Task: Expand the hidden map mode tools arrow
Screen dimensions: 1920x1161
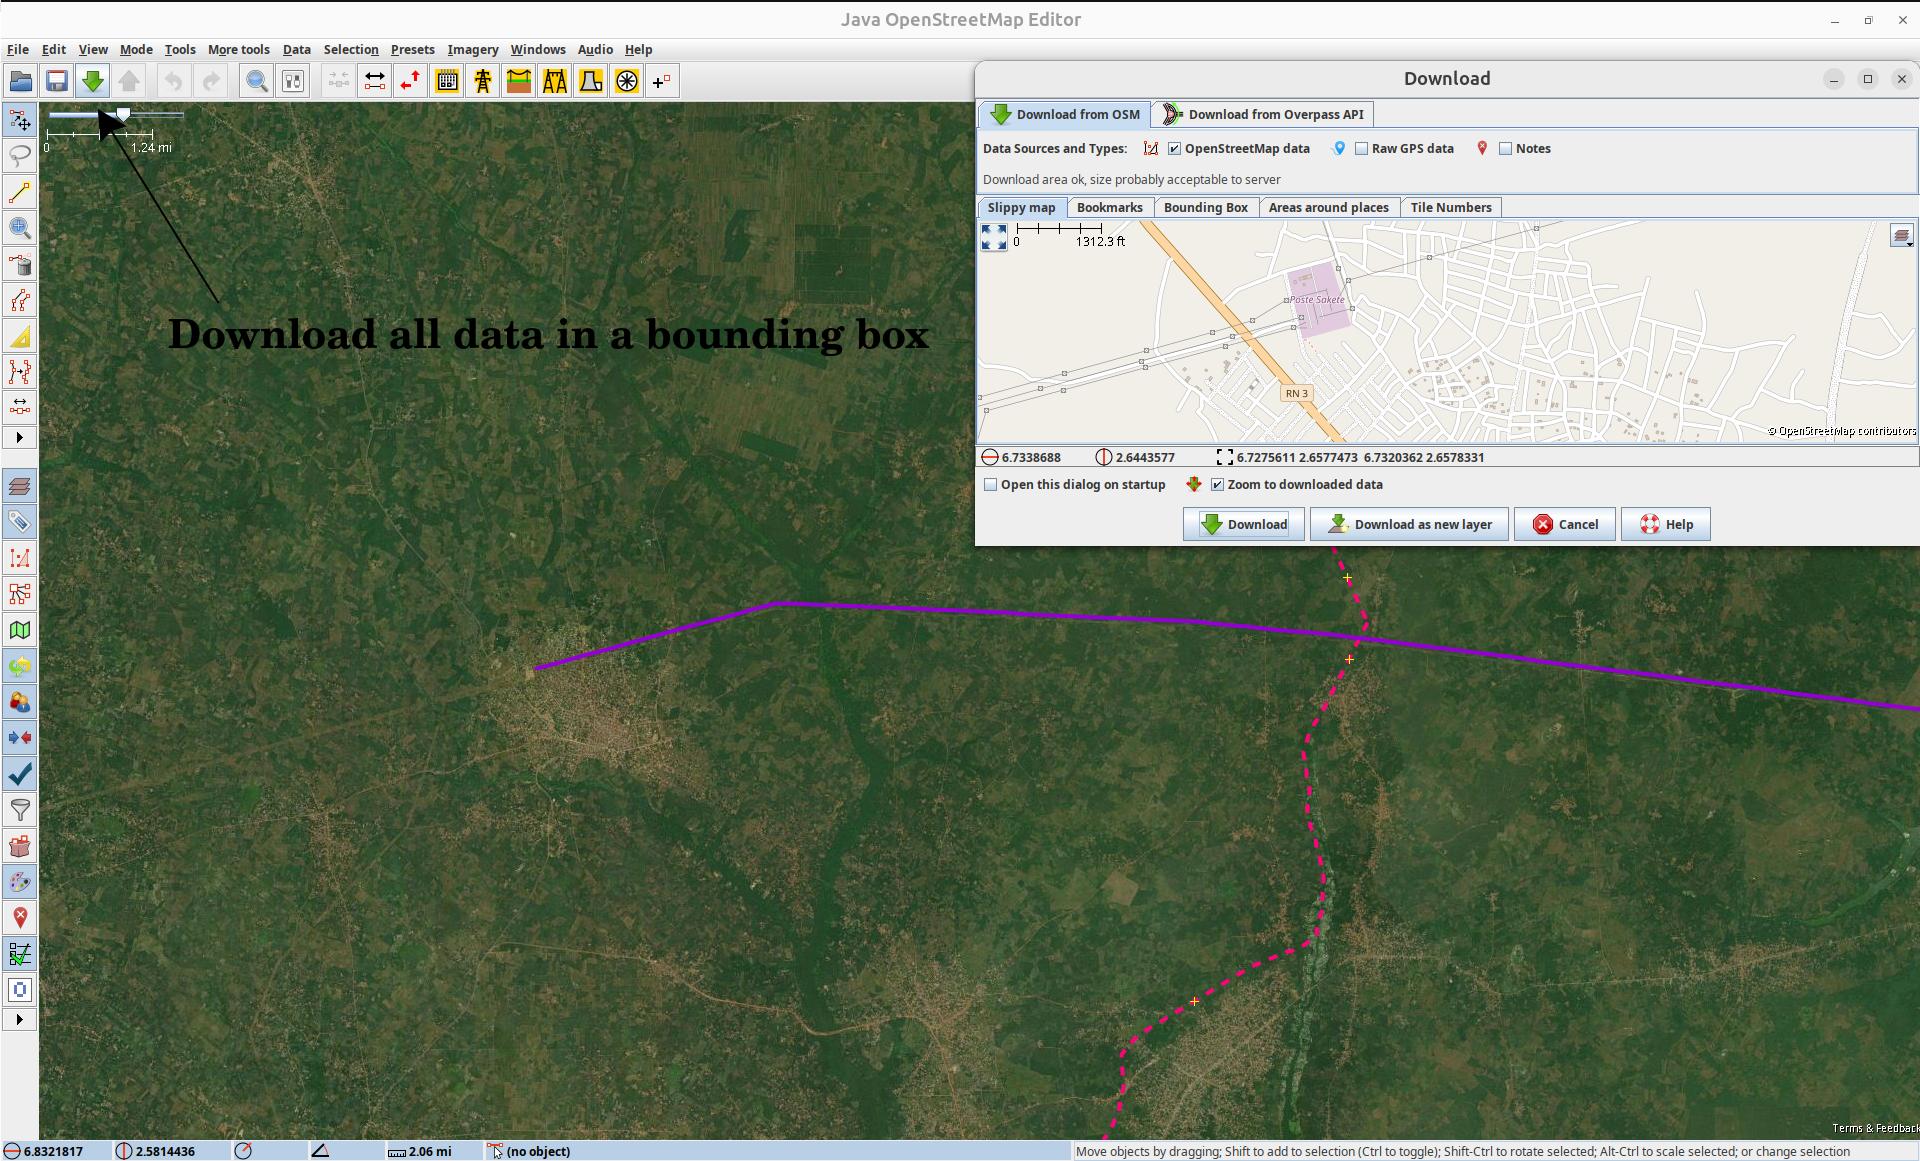Action: click(20, 438)
